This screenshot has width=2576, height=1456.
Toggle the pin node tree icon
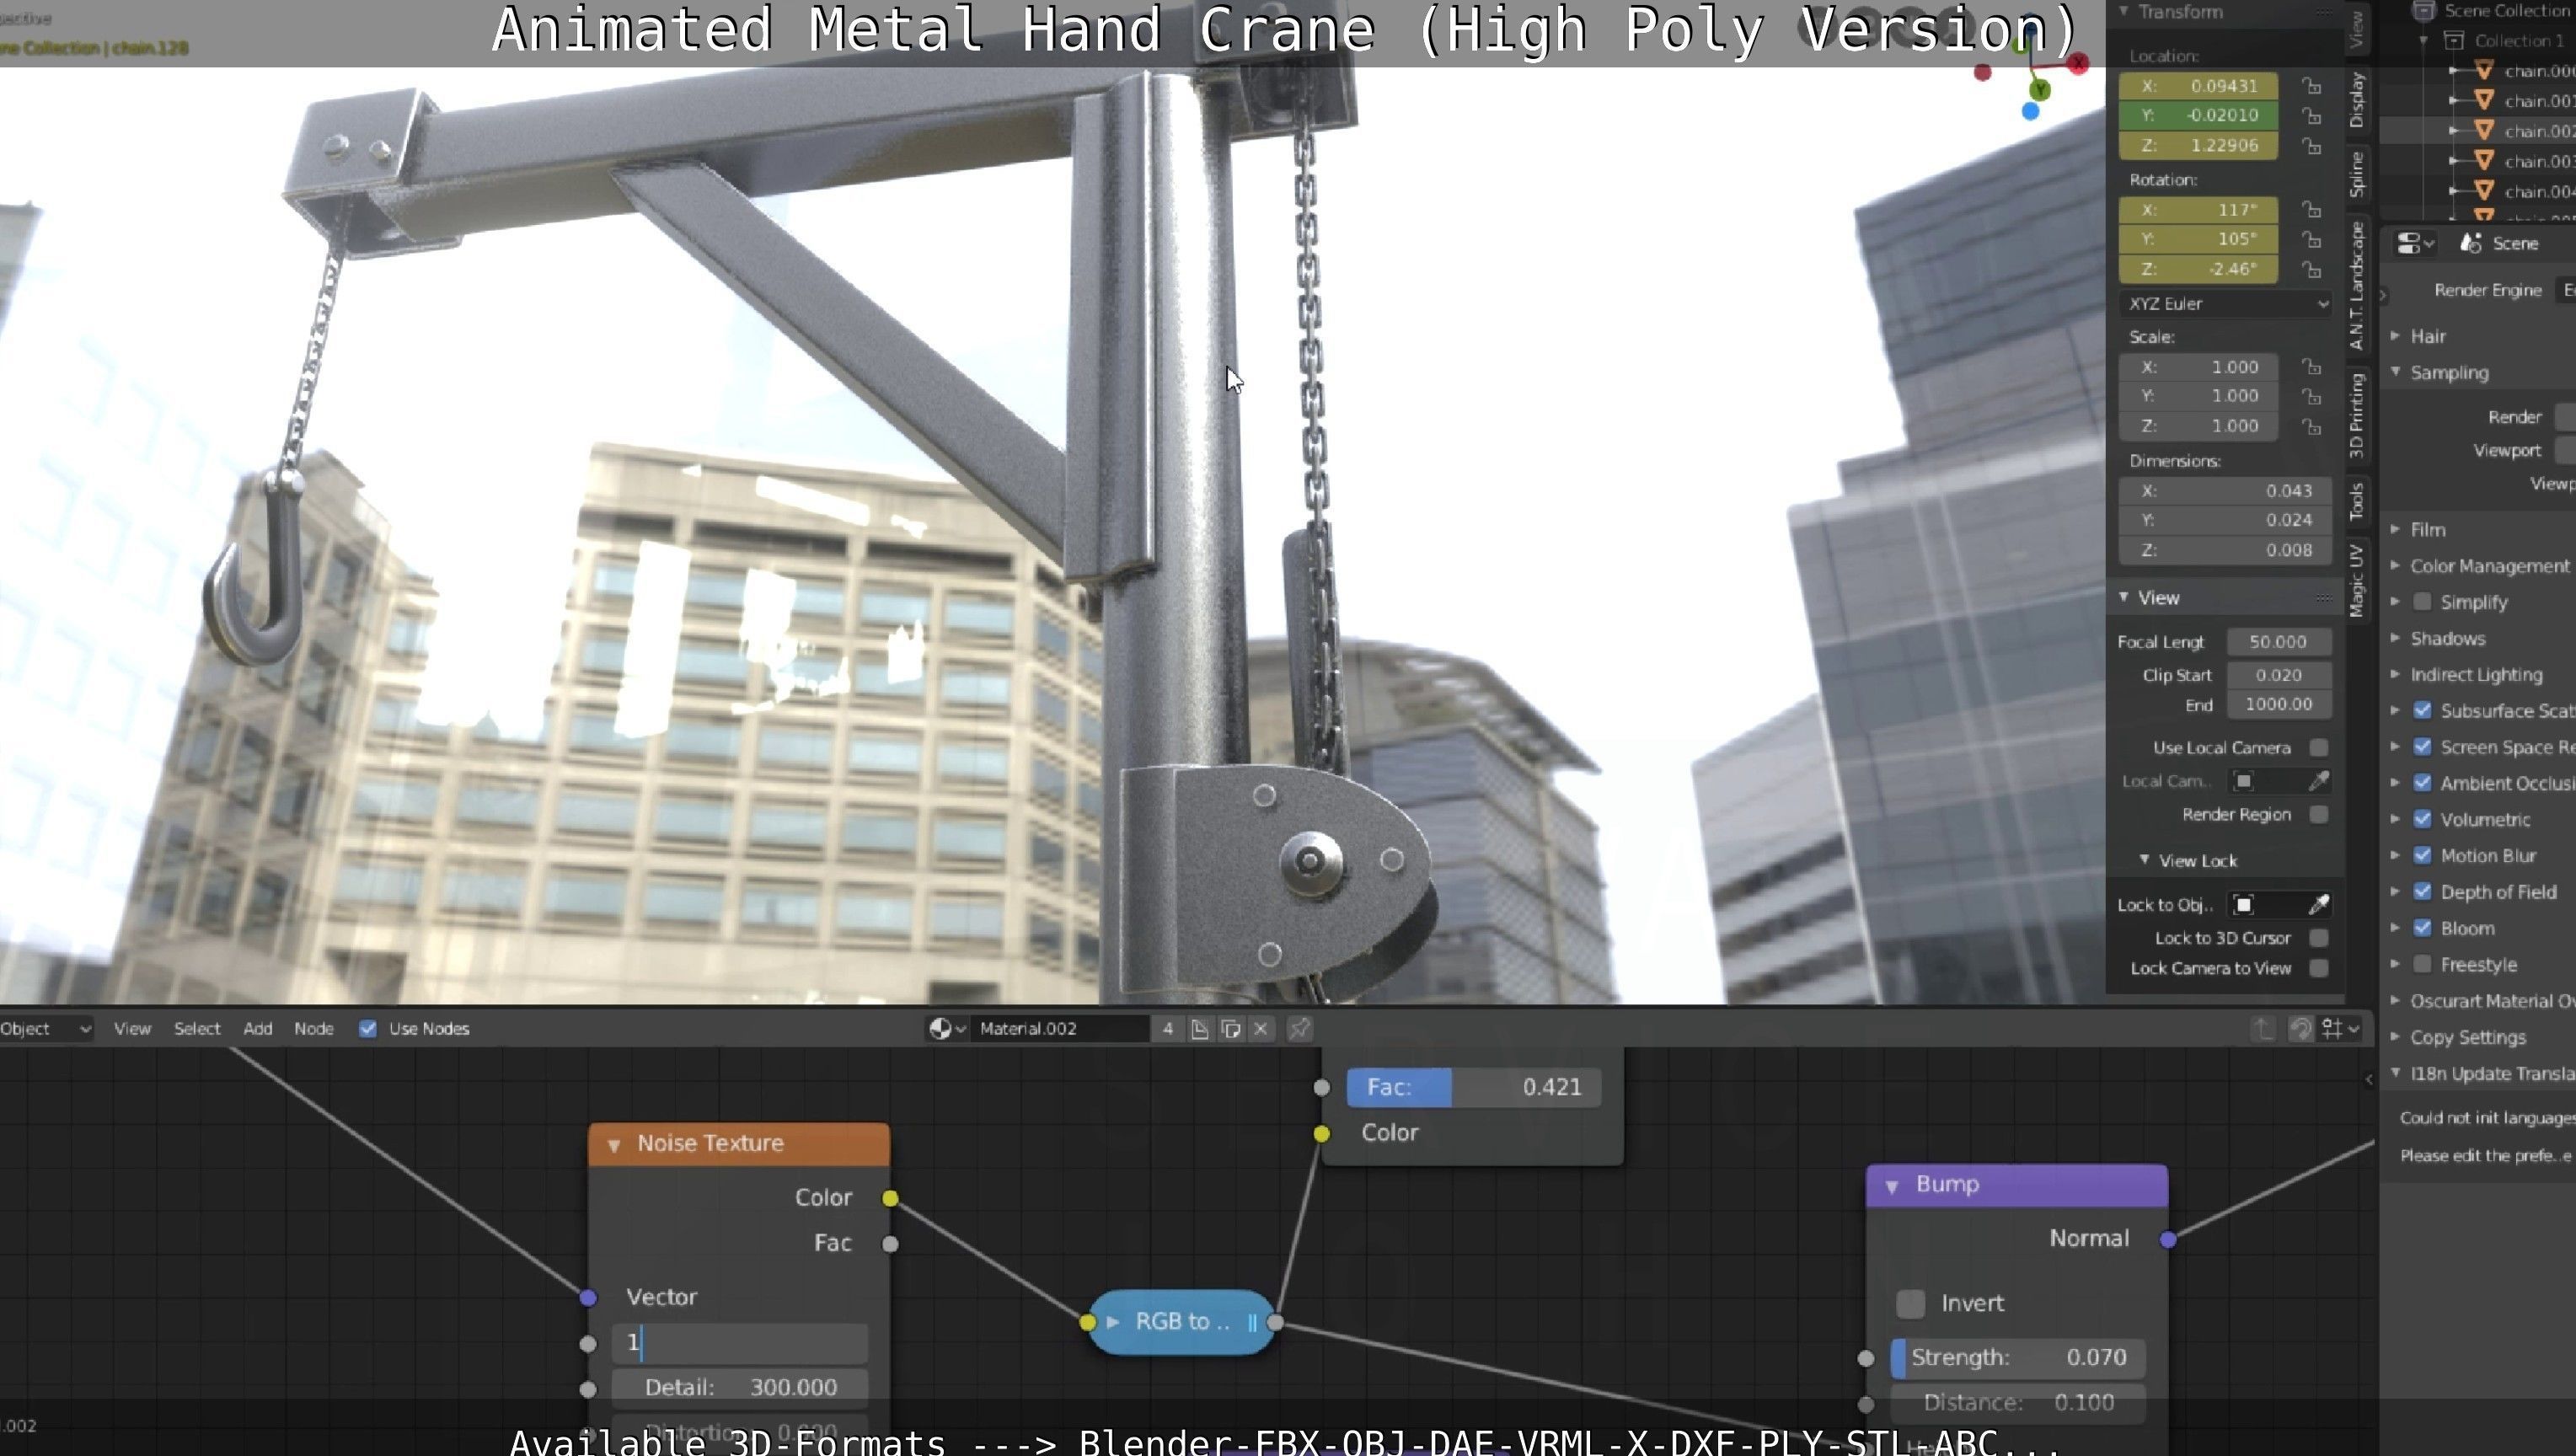click(1299, 1028)
